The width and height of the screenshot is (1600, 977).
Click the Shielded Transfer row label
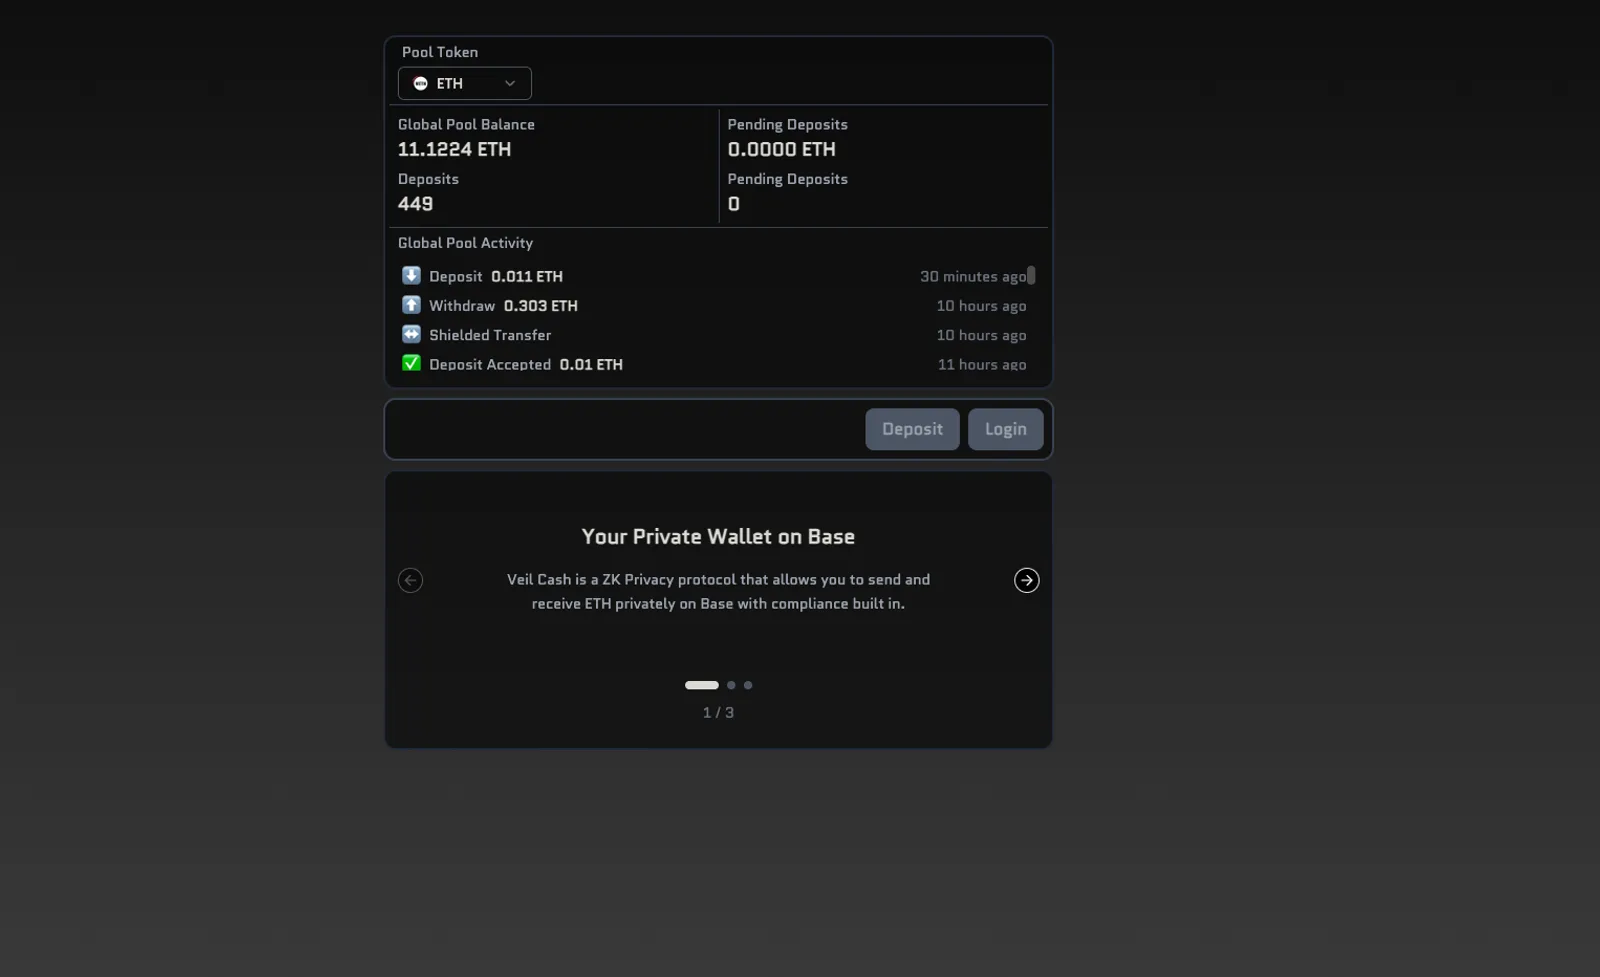tap(490, 335)
